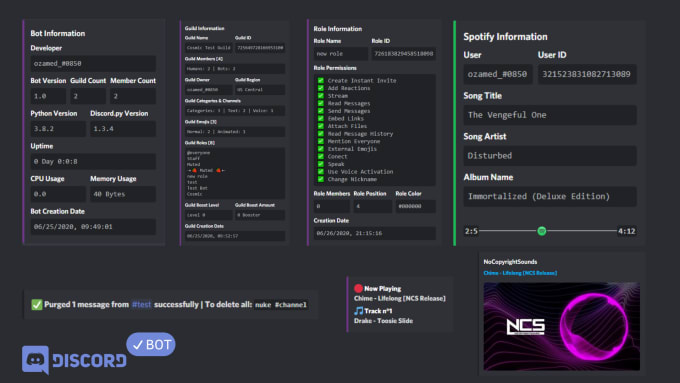Viewport: 680px width, 383px height.
Task: Click the Bot Version value 1.0
Action: click(x=48, y=96)
